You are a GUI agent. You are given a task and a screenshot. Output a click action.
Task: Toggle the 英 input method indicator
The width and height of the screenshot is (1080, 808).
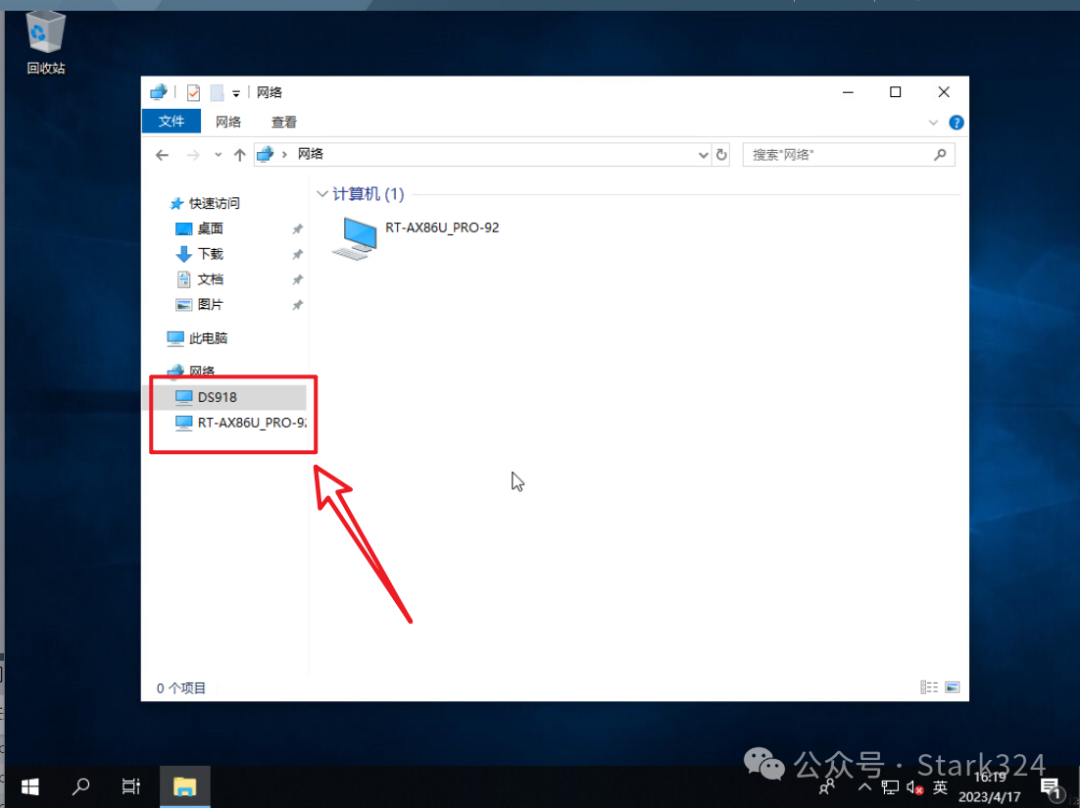(940, 787)
